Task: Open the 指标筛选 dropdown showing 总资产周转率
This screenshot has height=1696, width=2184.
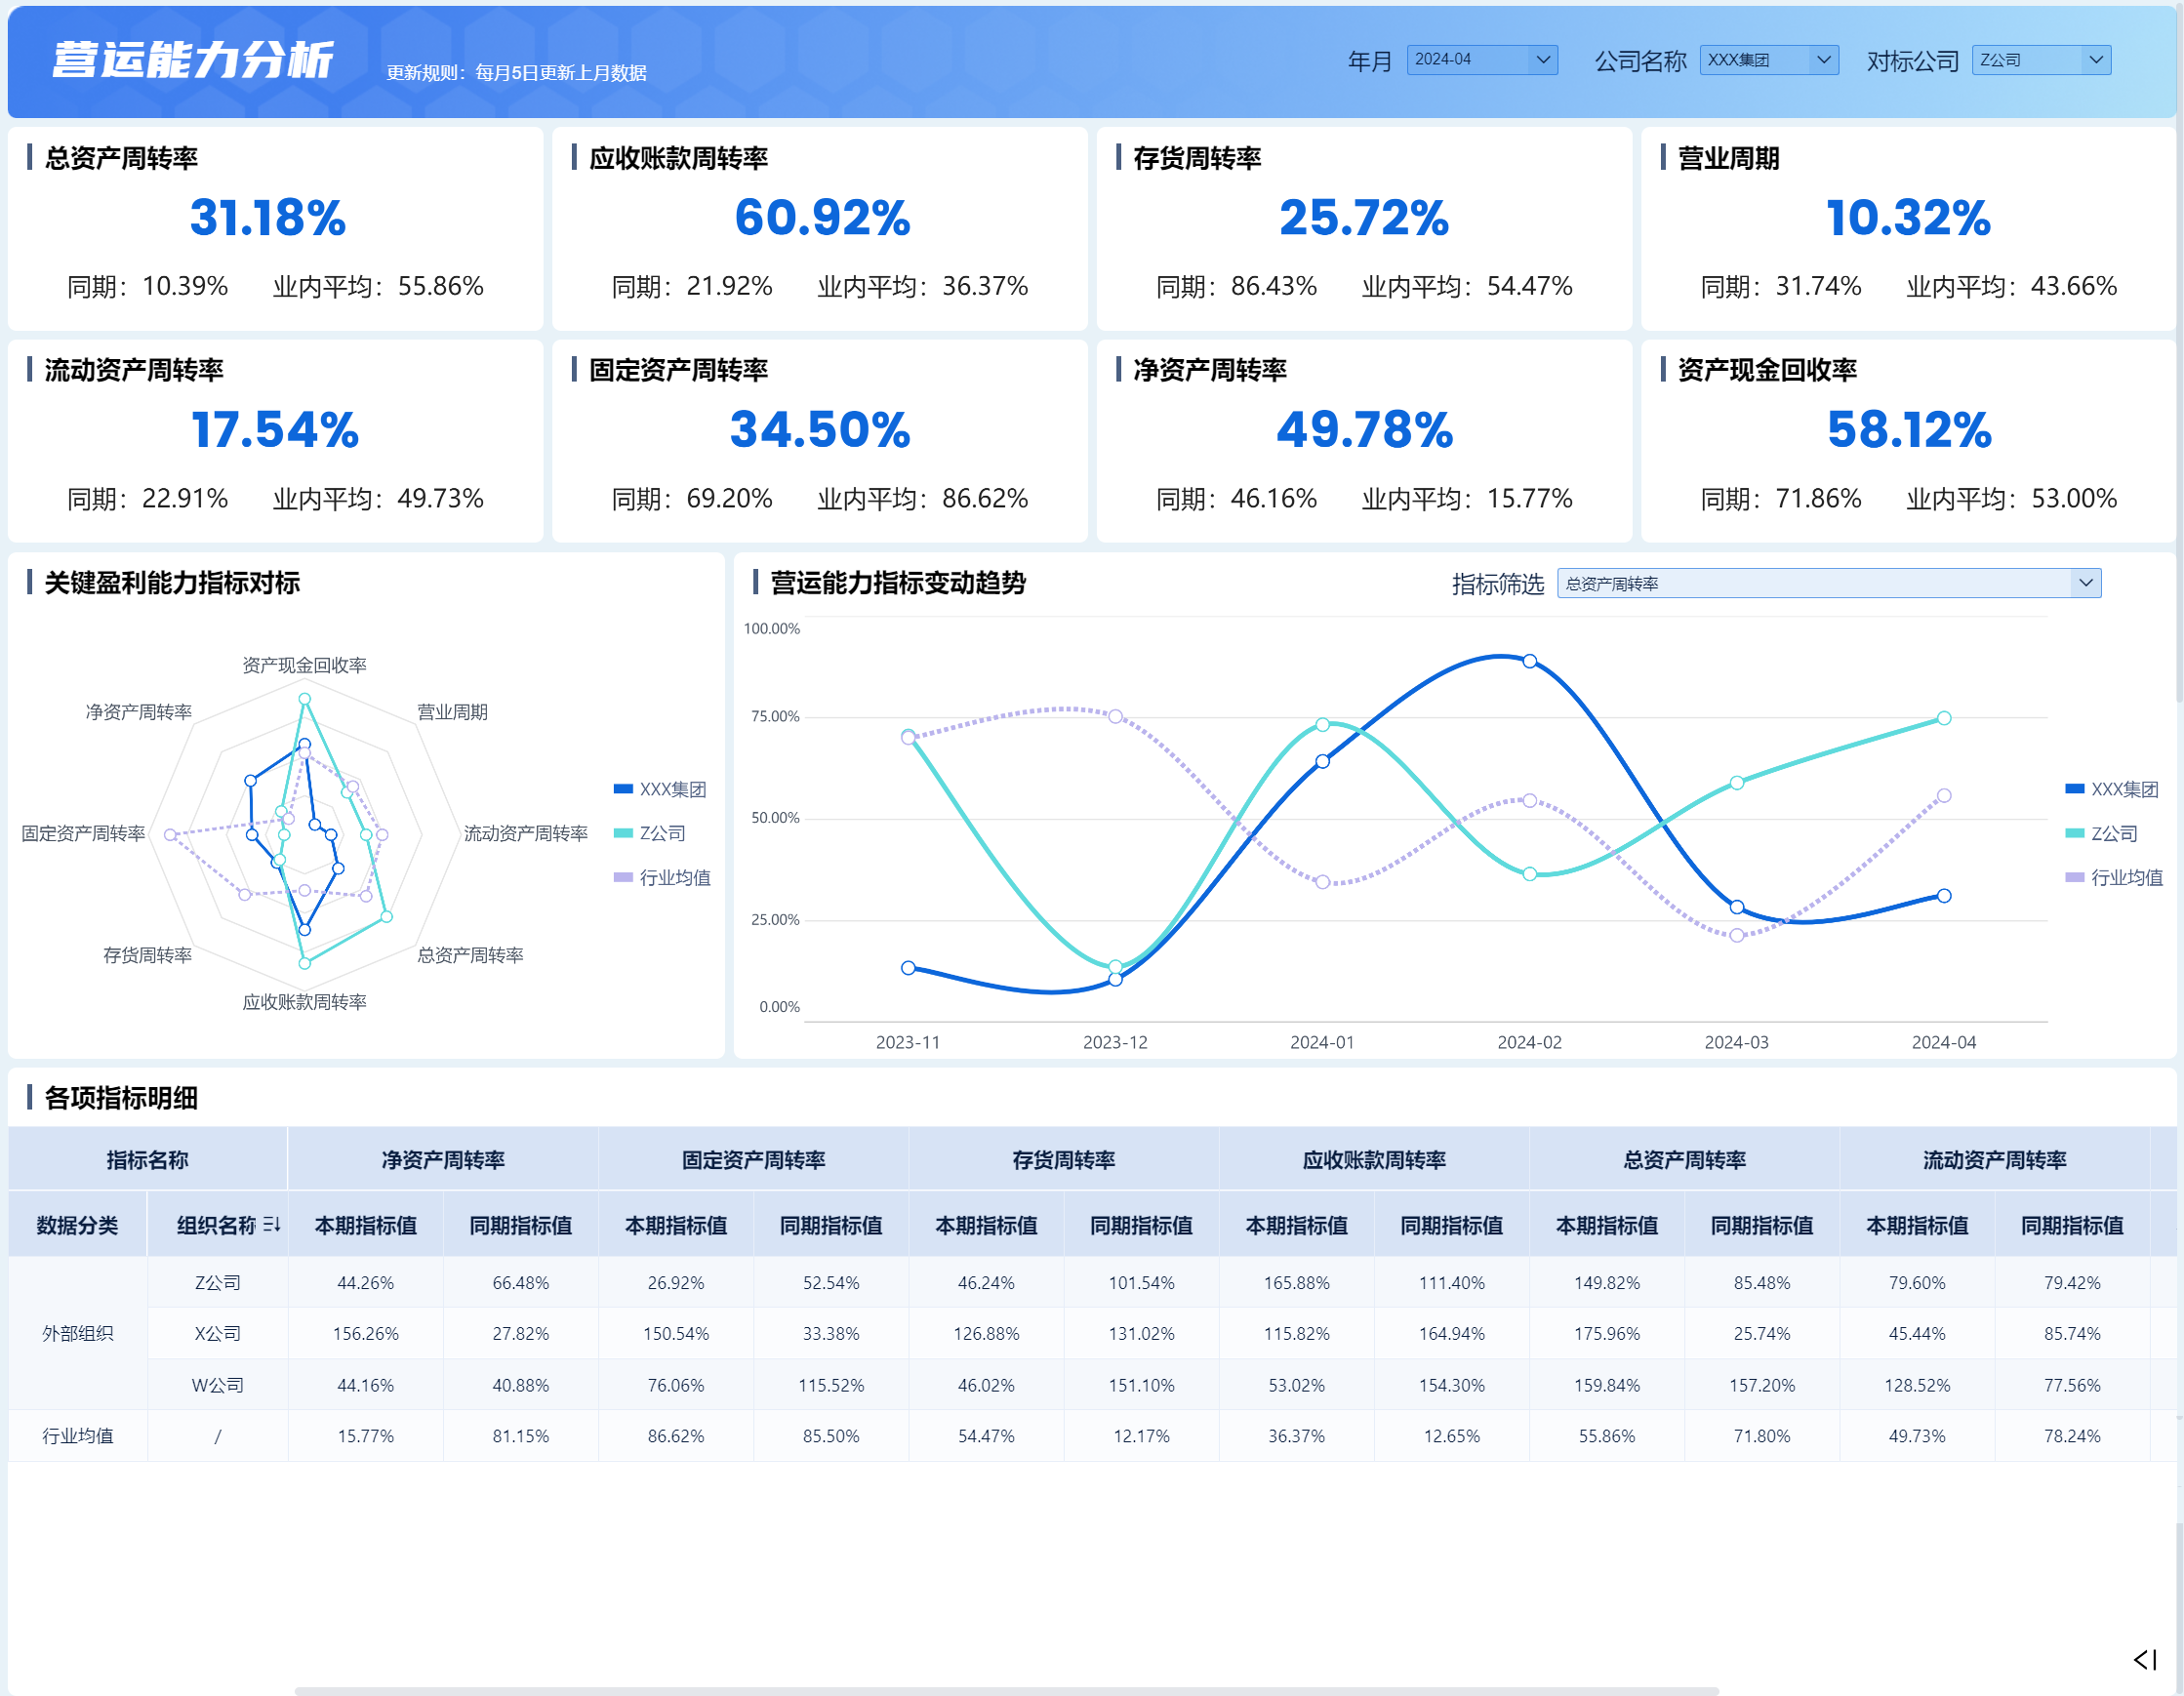Action: tap(1828, 583)
